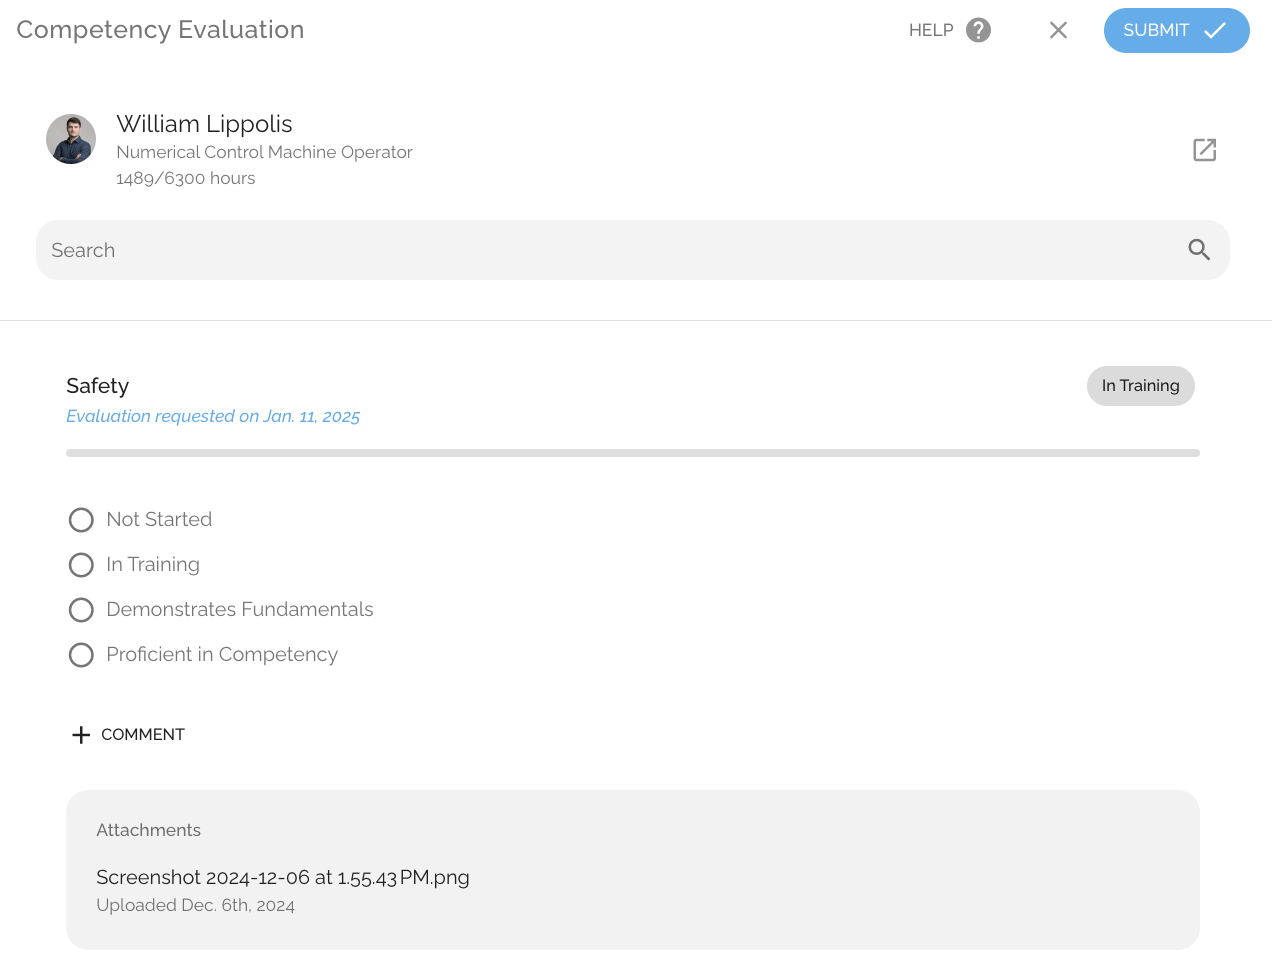The width and height of the screenshot is (1272, 971).
Task: Click the external link icon beside the employee info
Action: coord(1204,148)
